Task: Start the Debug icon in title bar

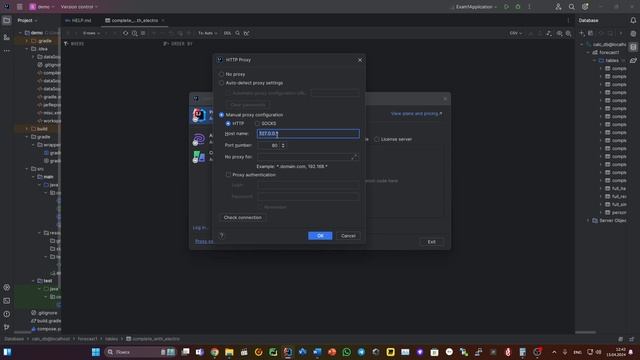Action: point(518,7)
